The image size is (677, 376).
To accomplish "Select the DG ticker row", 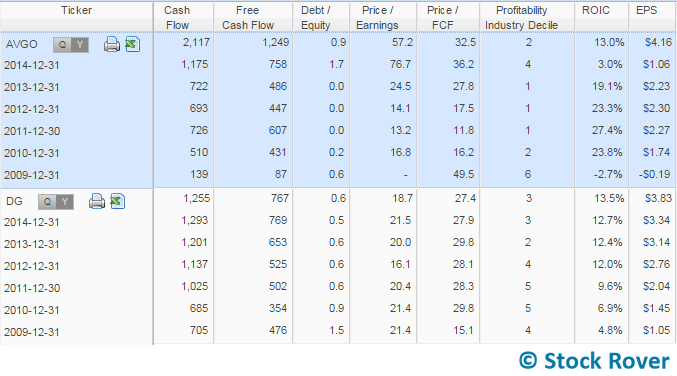I will (x=338, y=200).
